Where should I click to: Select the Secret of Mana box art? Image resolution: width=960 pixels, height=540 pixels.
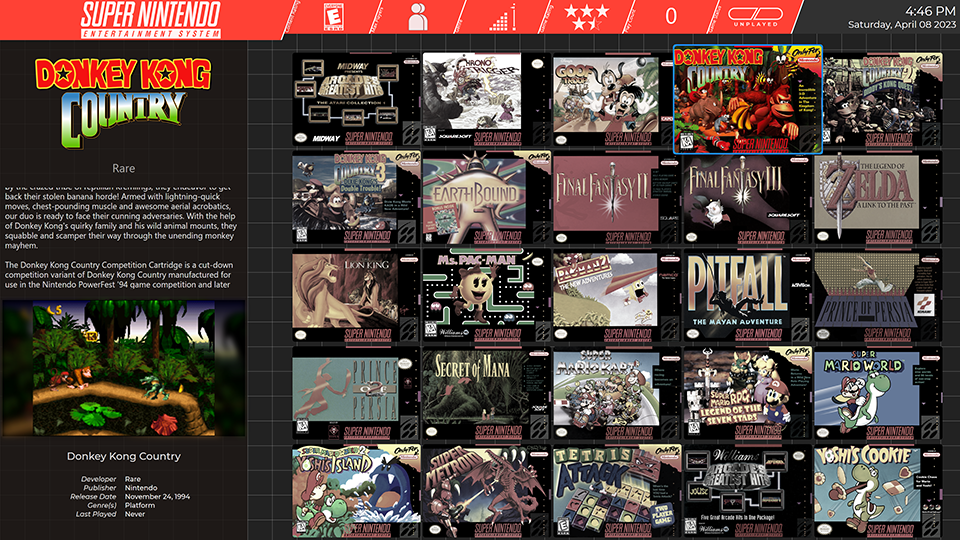tap(486, 393)
